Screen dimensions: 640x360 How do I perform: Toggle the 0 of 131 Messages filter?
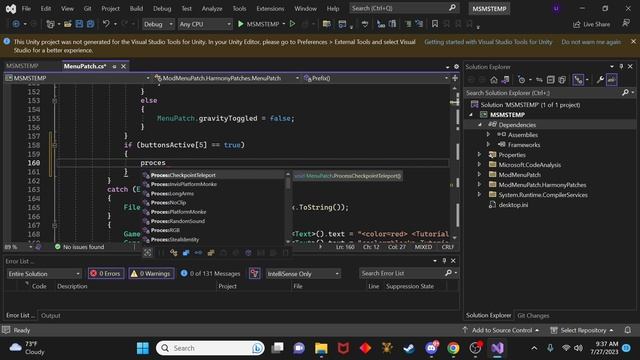[x=210, y=273]
